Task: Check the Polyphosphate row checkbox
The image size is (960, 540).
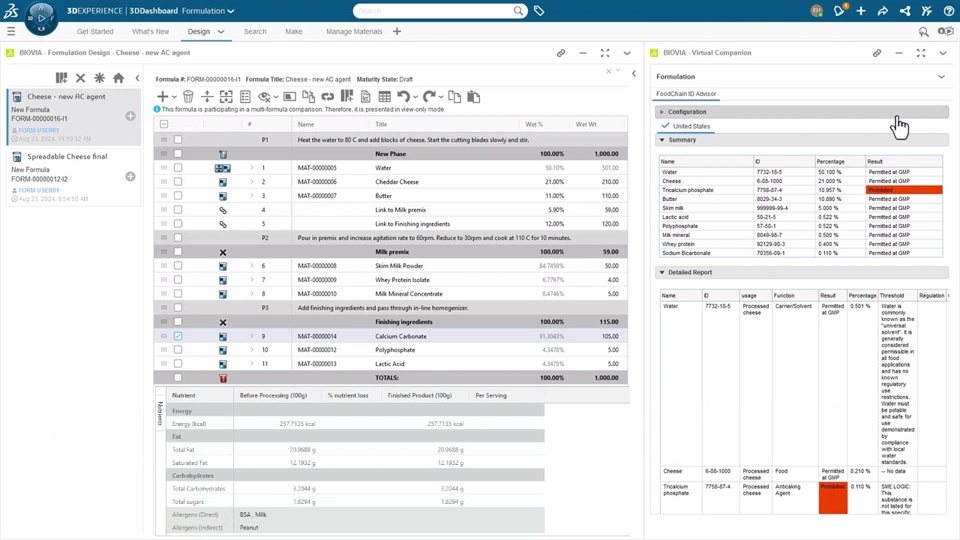Action: 178,350
